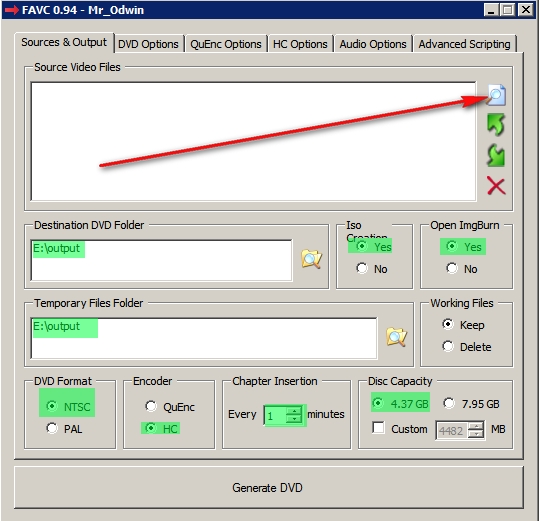
Task: Minimize the FAVC window
Action: coord(491,10)
